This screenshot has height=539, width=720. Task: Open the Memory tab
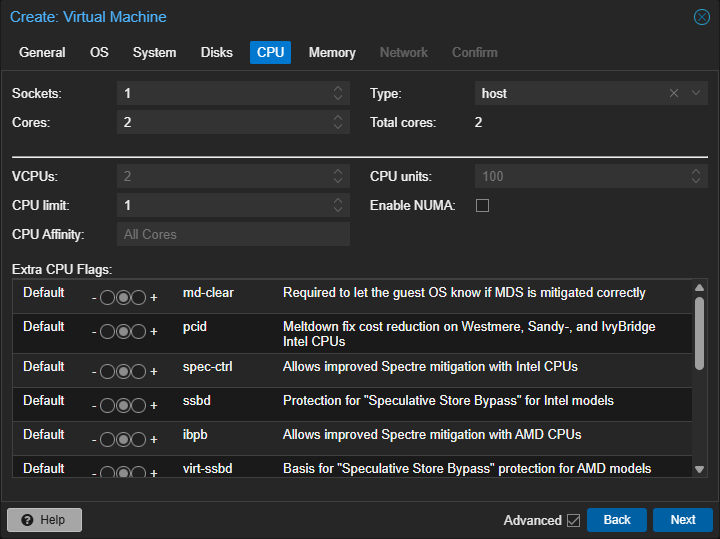(x=332, y=52)
